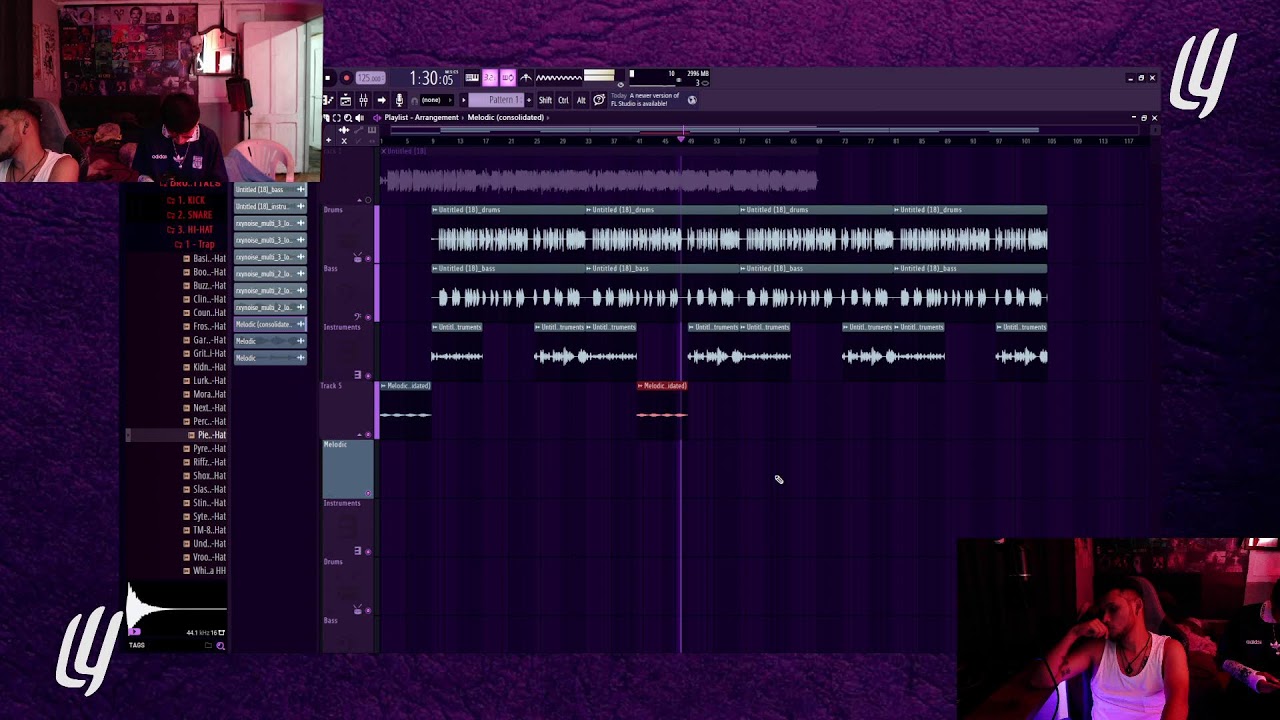This screenshot has width=1280, height=720.
Task: Select the Buzz..-Hat sample
Action: (205, 285)
